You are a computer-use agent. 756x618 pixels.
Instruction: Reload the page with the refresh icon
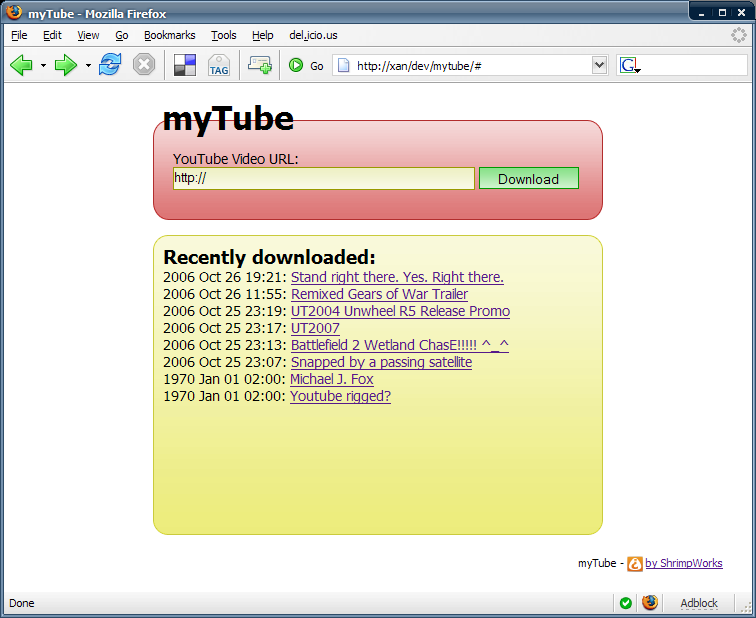pyautogui.click(x=109, y=65)
